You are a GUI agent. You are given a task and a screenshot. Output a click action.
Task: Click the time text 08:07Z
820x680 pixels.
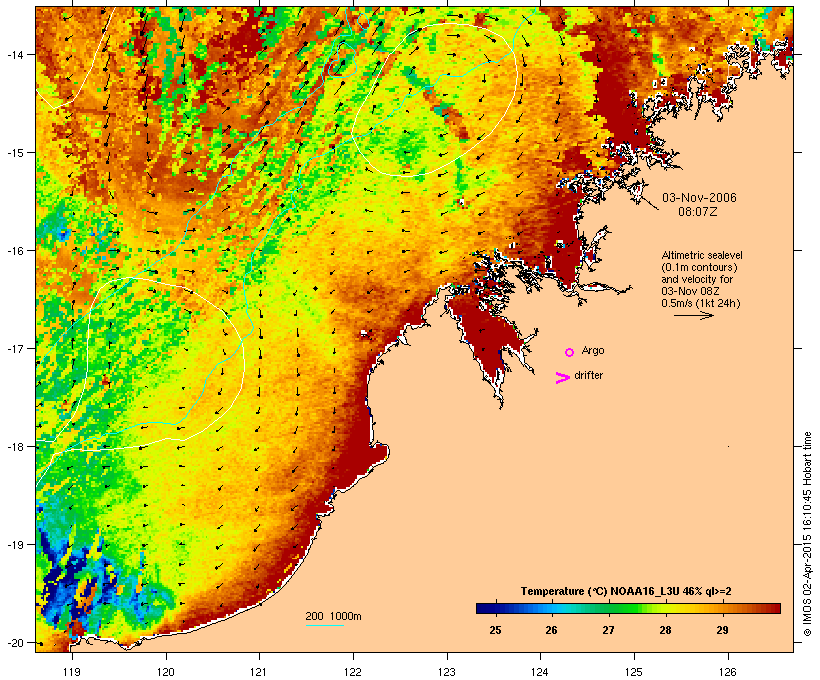click(698, 212)
